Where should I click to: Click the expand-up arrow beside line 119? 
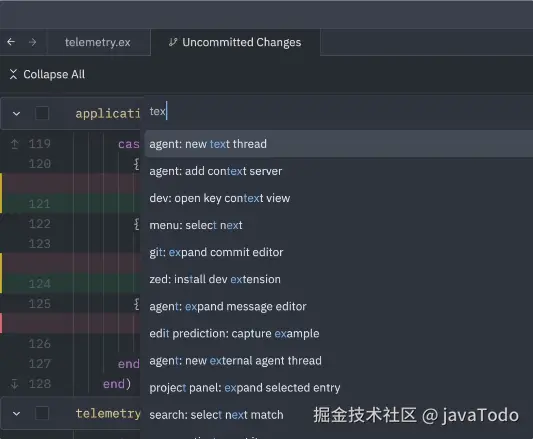point(15,144)
